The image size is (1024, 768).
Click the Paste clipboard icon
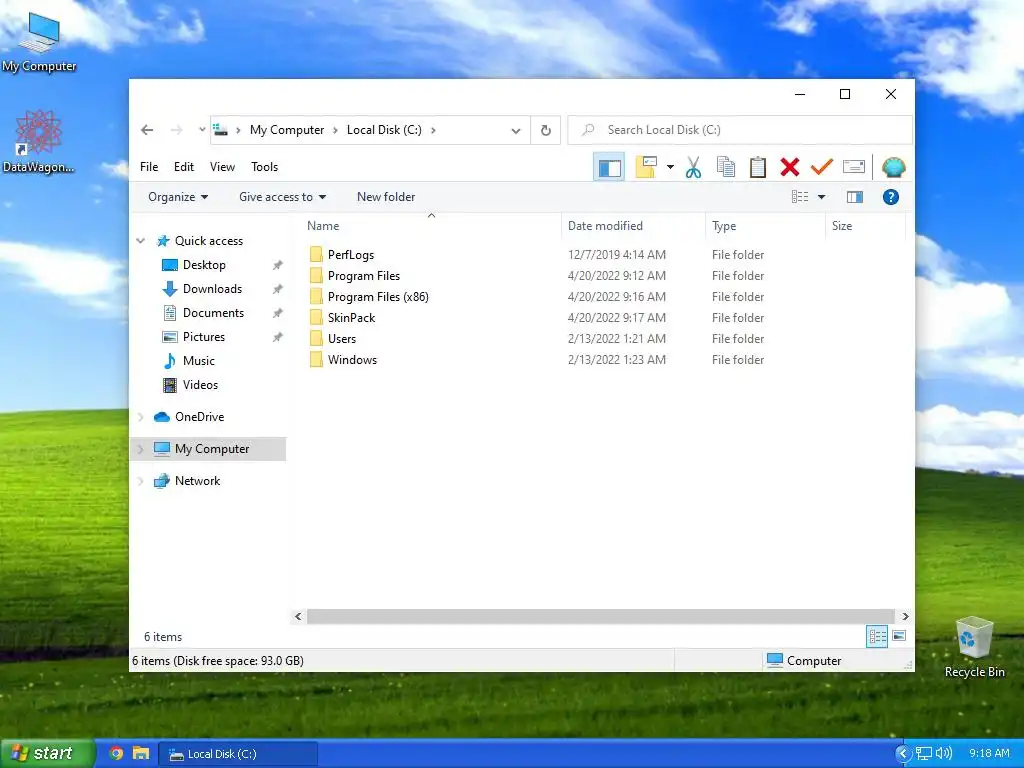pos(758,167)
